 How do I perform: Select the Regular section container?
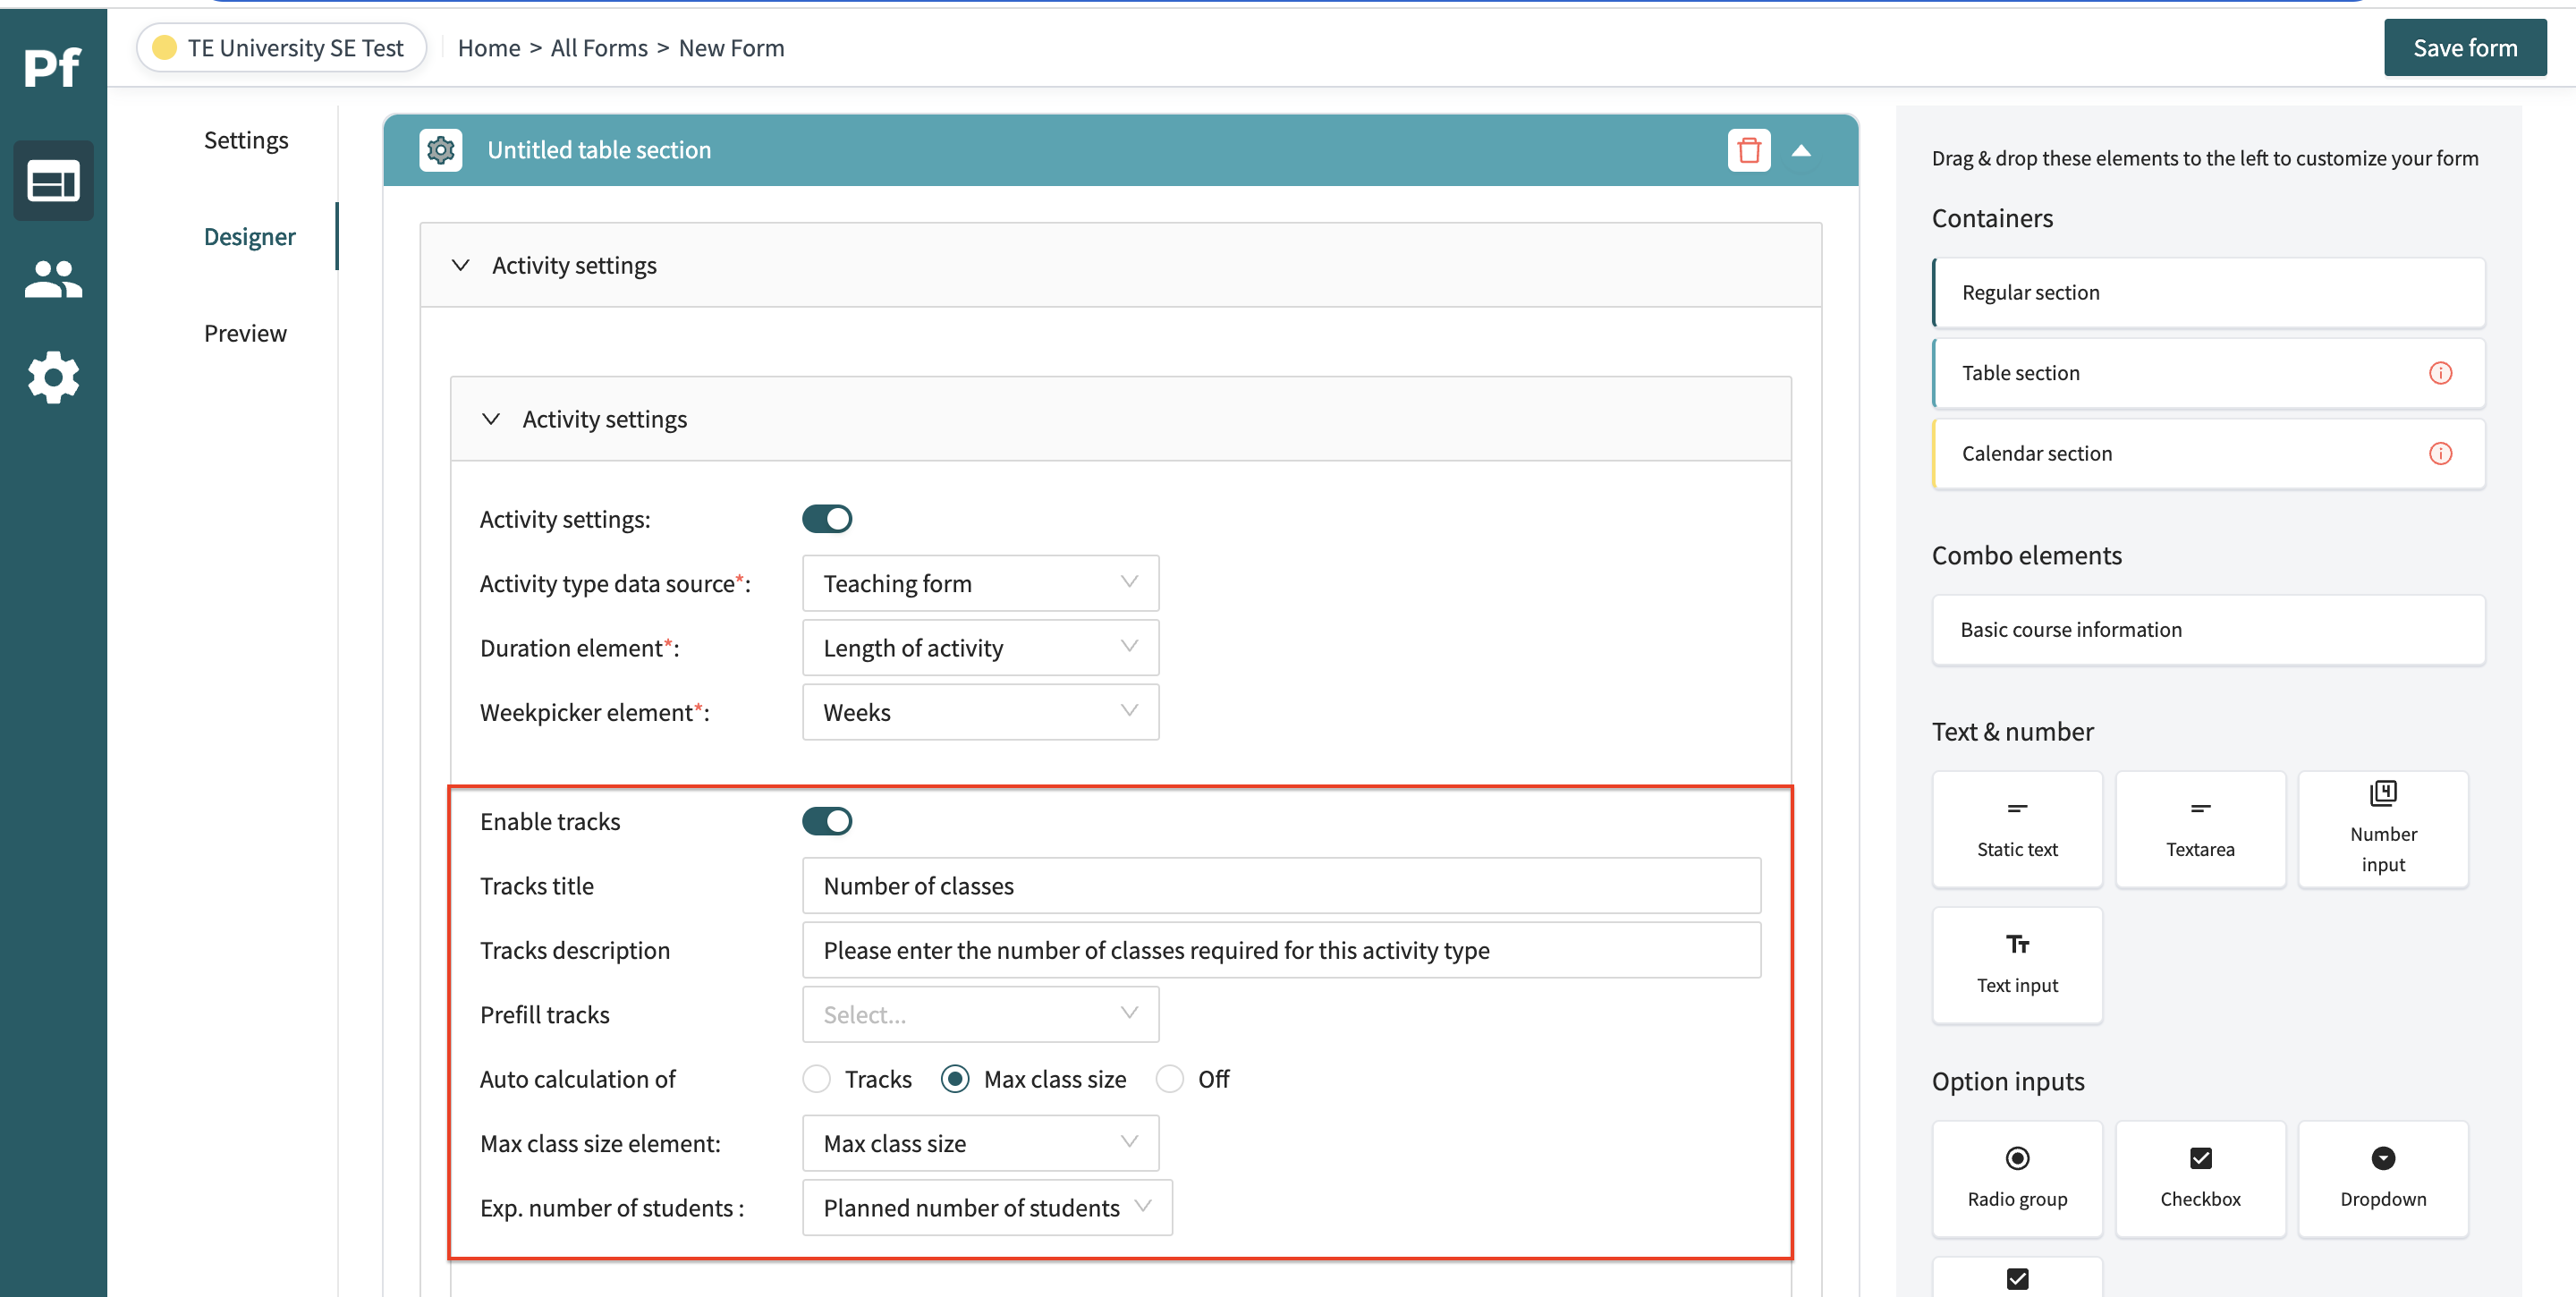[2208, 293]
